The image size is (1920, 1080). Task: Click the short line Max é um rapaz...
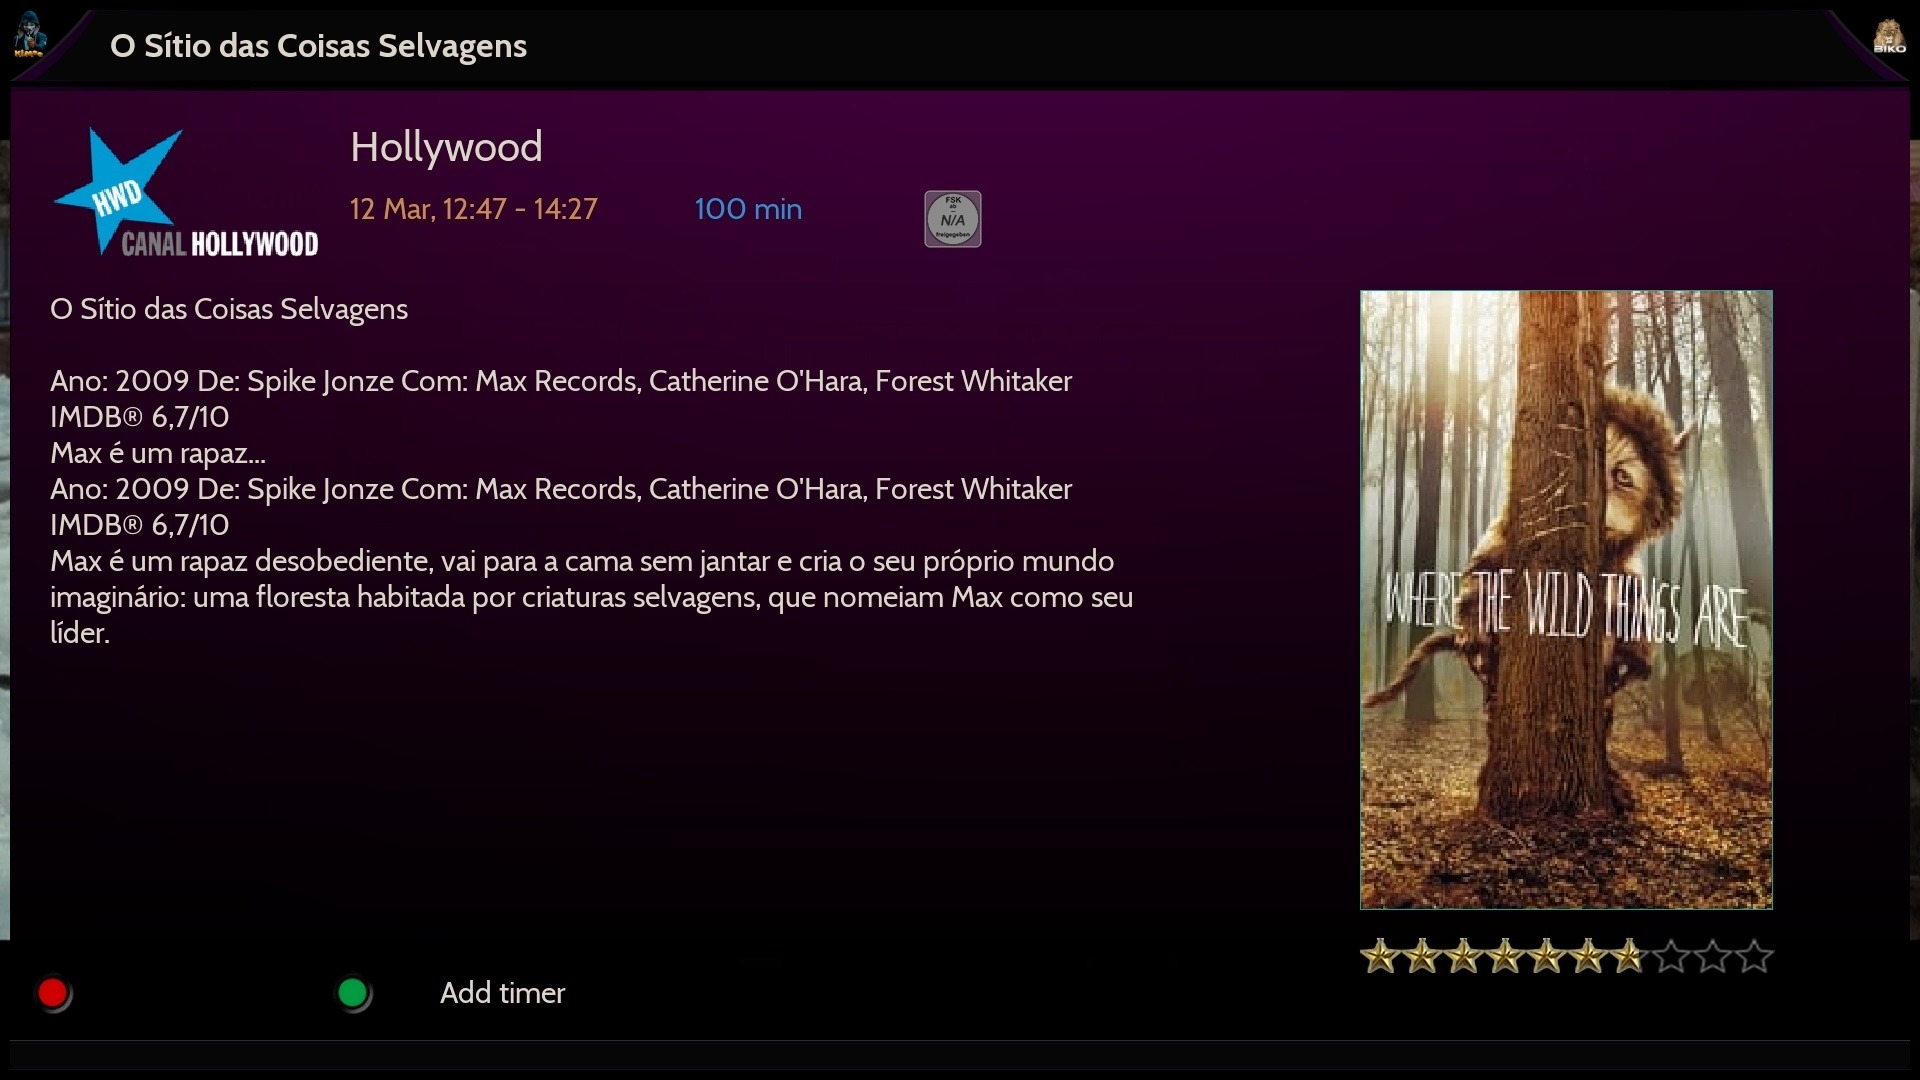coord(158,453)
